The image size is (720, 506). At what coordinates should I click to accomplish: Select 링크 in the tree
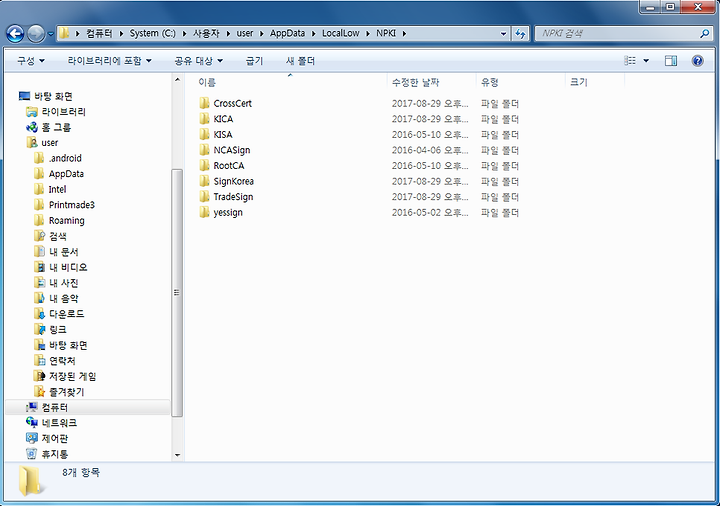pyautogui.click(x=58, y=330)
